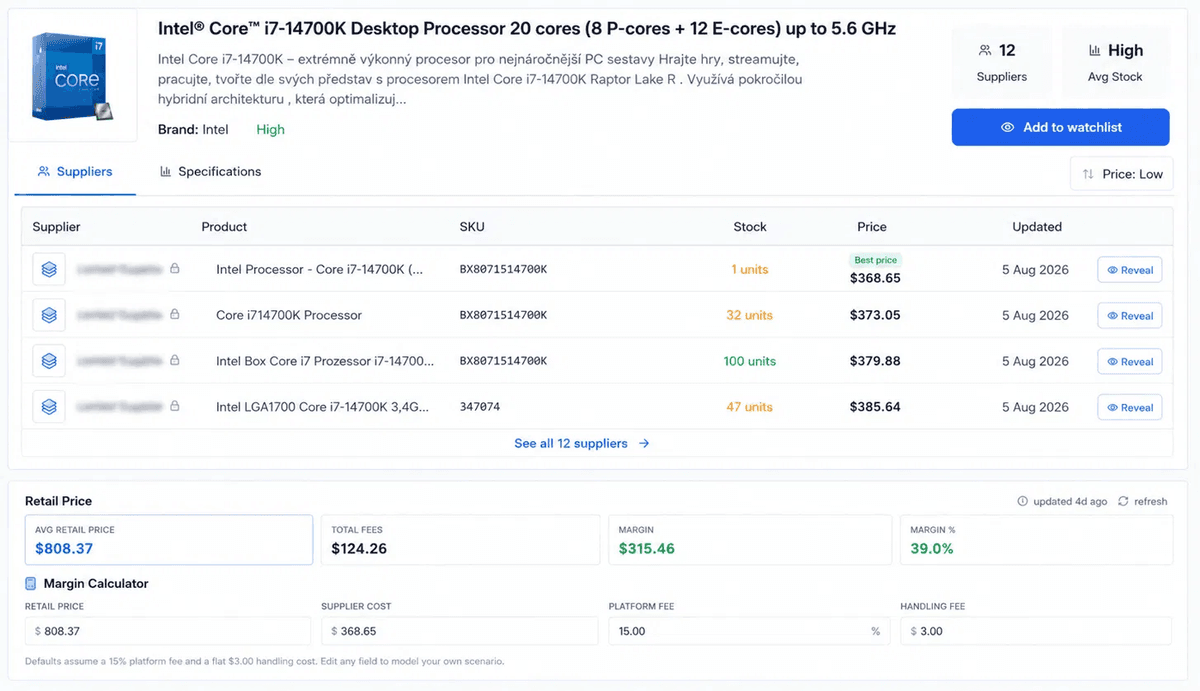The width and height of the screenshot is (1200, 691).
Task: Click lock icon in Intel LGA1700 row
Action: point(175,407)
